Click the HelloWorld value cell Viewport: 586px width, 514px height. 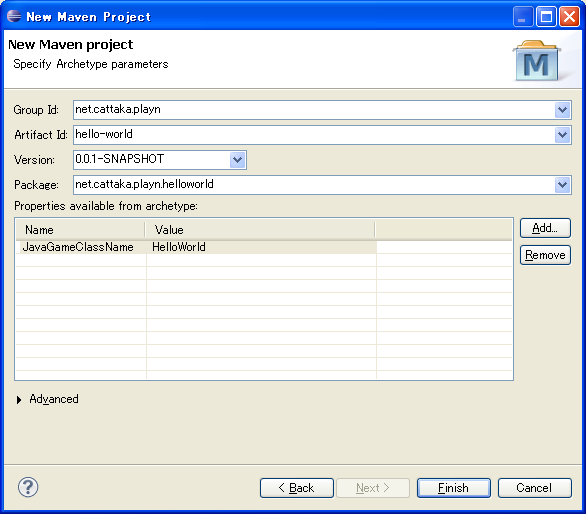(x=261, y=247)
